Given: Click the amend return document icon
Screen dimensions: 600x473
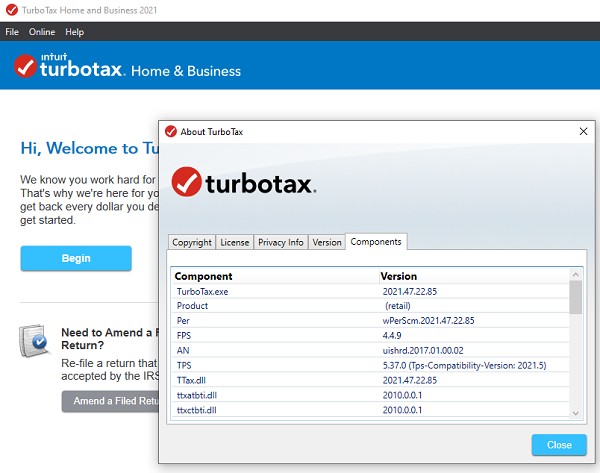Looking at the screenshot, I should [x=33, y=341].
